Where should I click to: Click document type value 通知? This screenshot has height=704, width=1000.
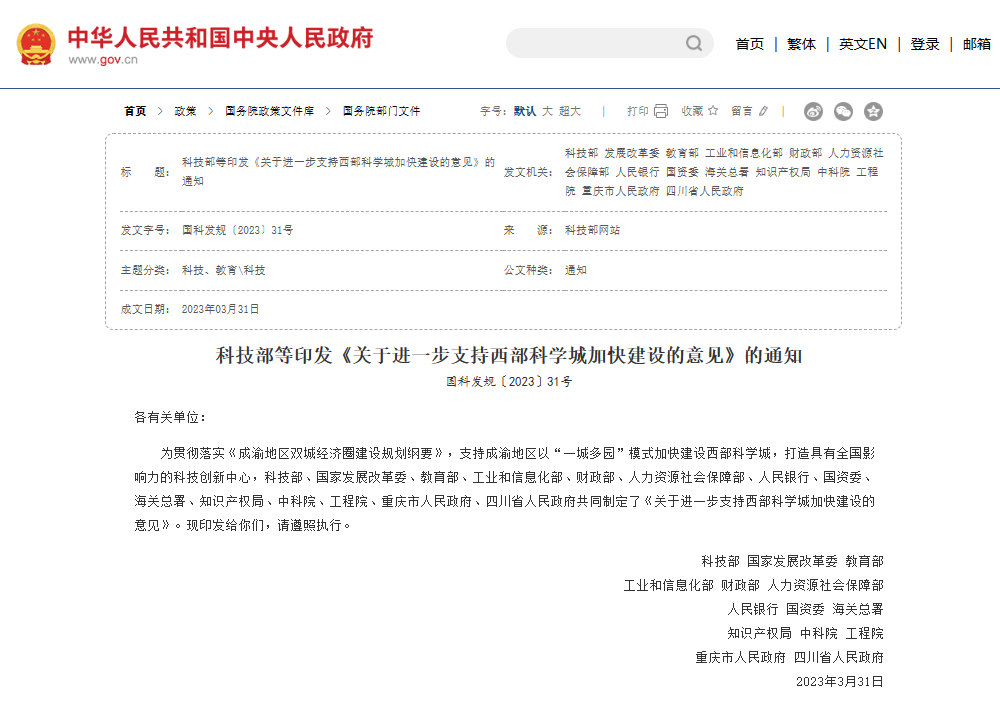click(x=575, y=270)
